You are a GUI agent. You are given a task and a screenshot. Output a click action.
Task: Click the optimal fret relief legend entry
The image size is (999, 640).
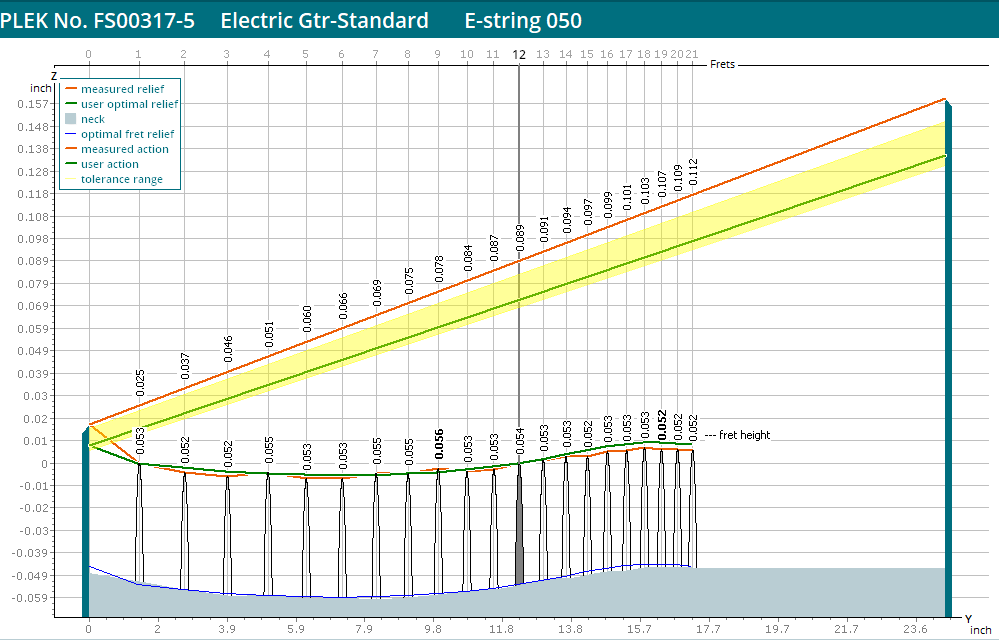point(127,134)
